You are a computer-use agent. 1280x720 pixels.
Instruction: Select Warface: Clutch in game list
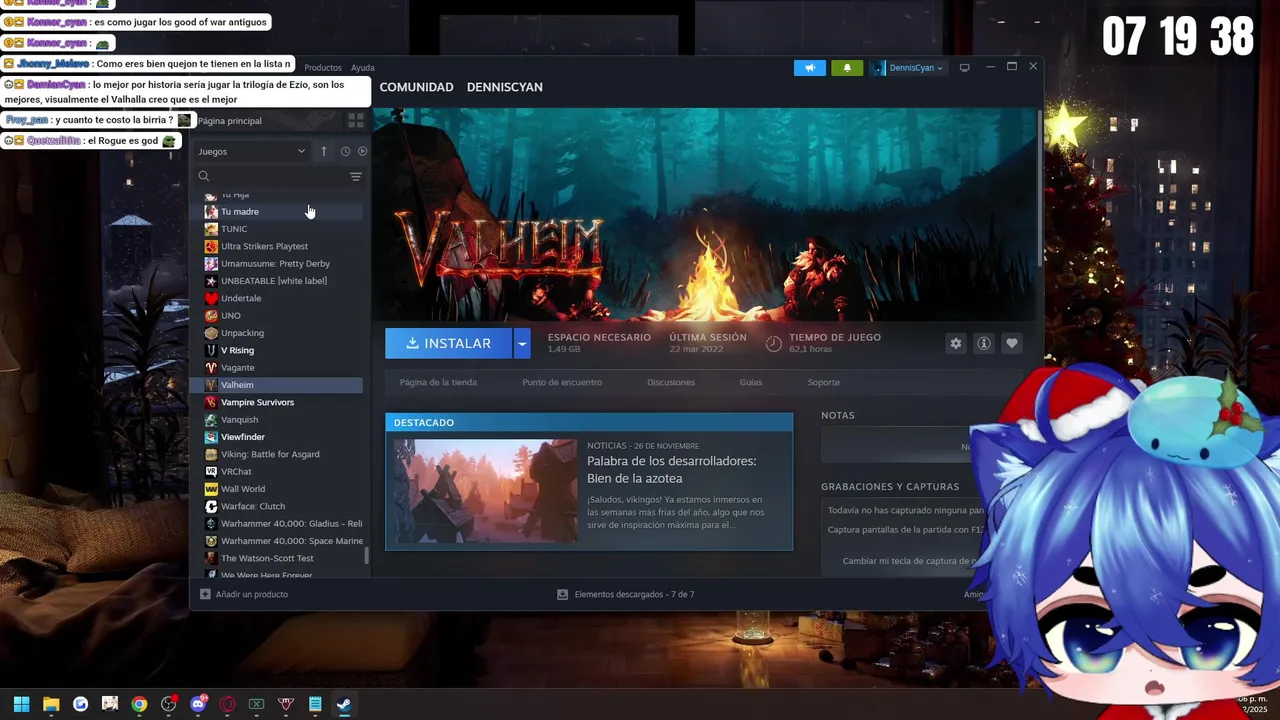point(276,506)
